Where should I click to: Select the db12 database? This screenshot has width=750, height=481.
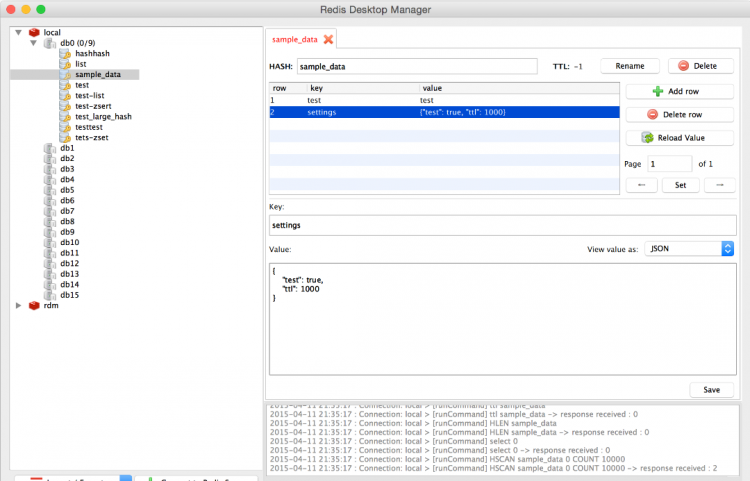tap(70, 264)
